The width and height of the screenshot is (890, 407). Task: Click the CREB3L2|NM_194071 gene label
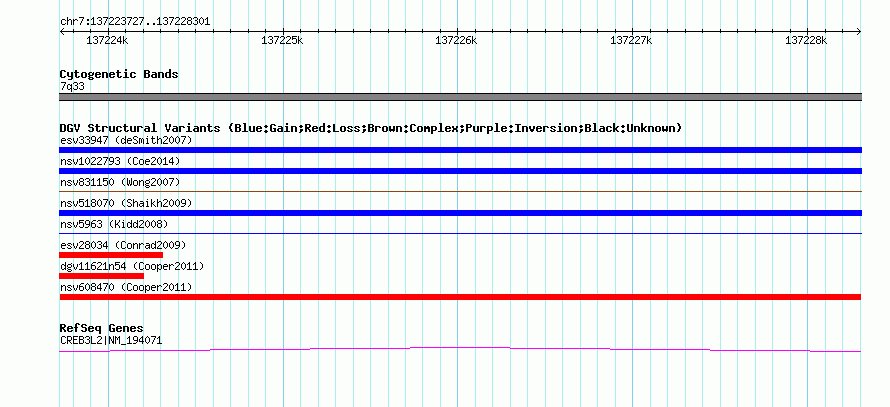pyautogui.click(x=111, y=341)
